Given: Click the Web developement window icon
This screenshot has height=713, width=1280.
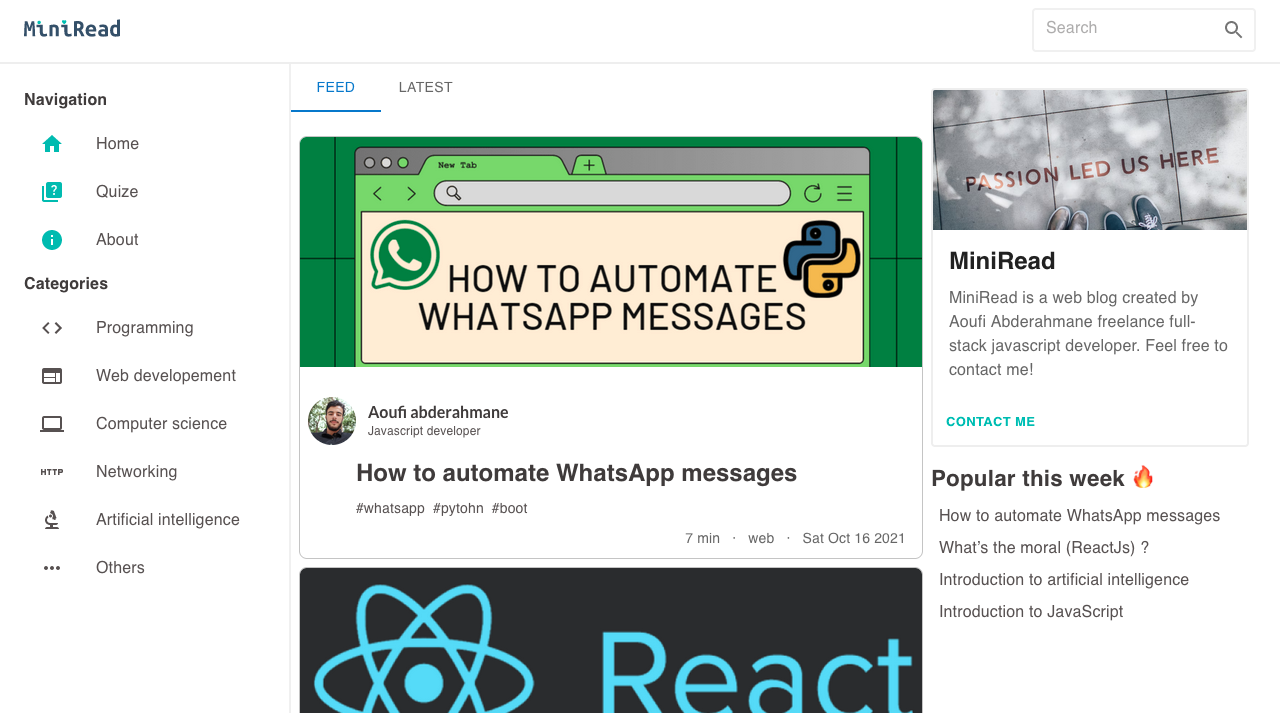Looking at the screenshot, I should click(52, 376).
